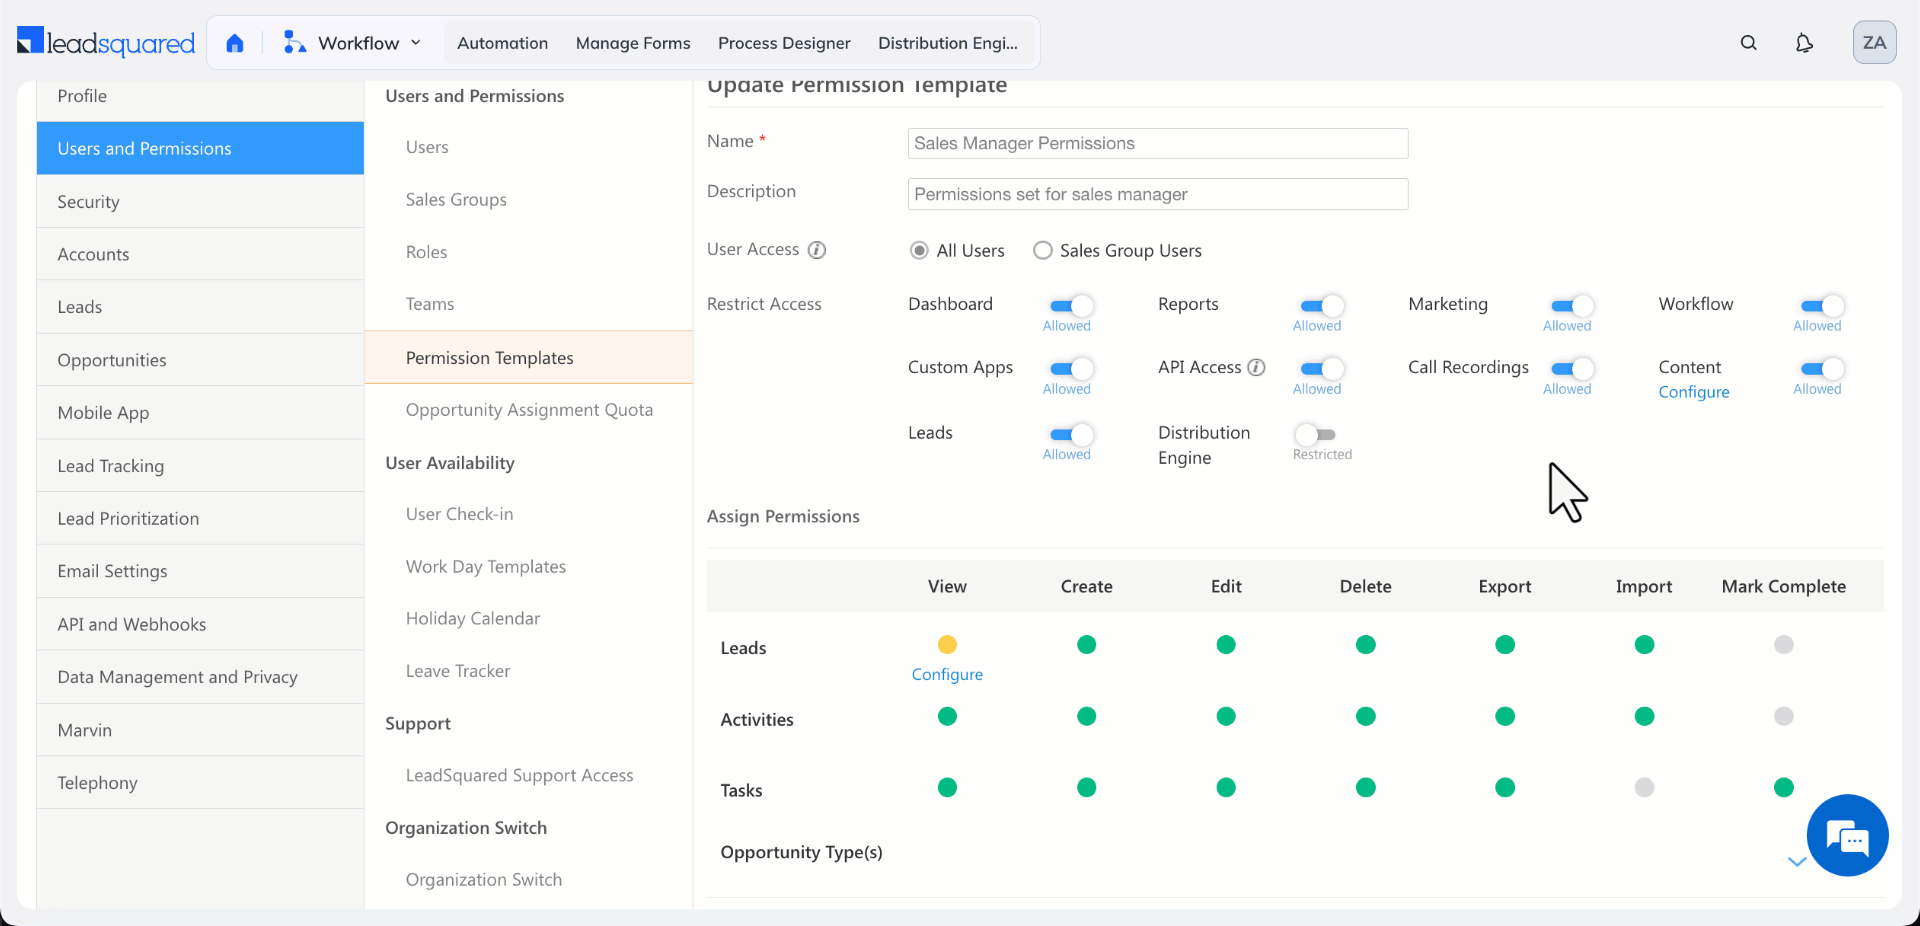1920x926 pixels.
Task: Click Configure link under Content
Action: point(1693,392)
